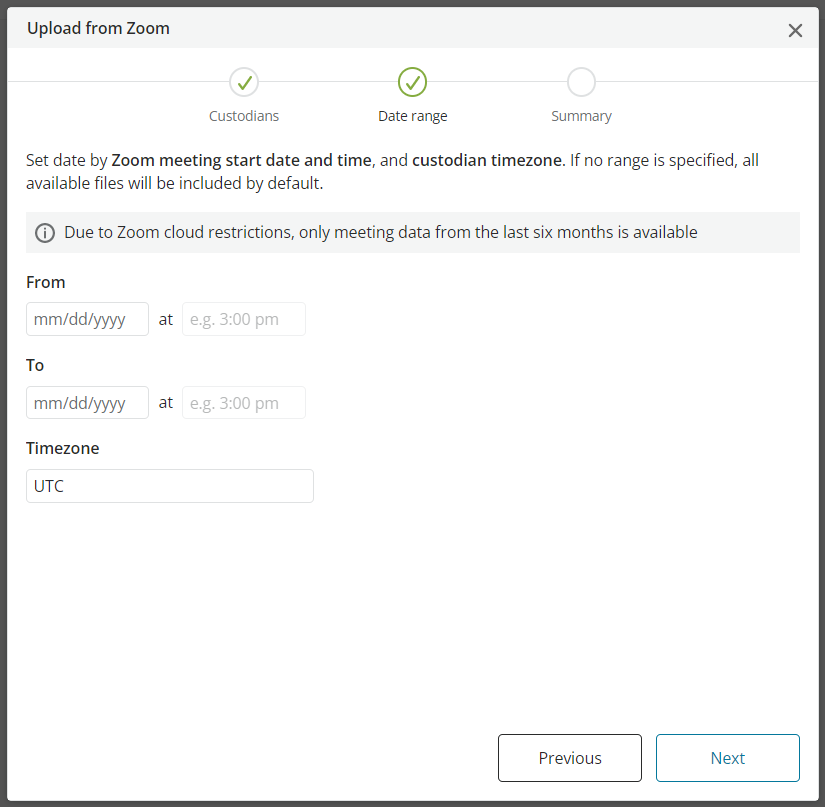Click the From field label
The image size is (825, 807).
[46, 283]
